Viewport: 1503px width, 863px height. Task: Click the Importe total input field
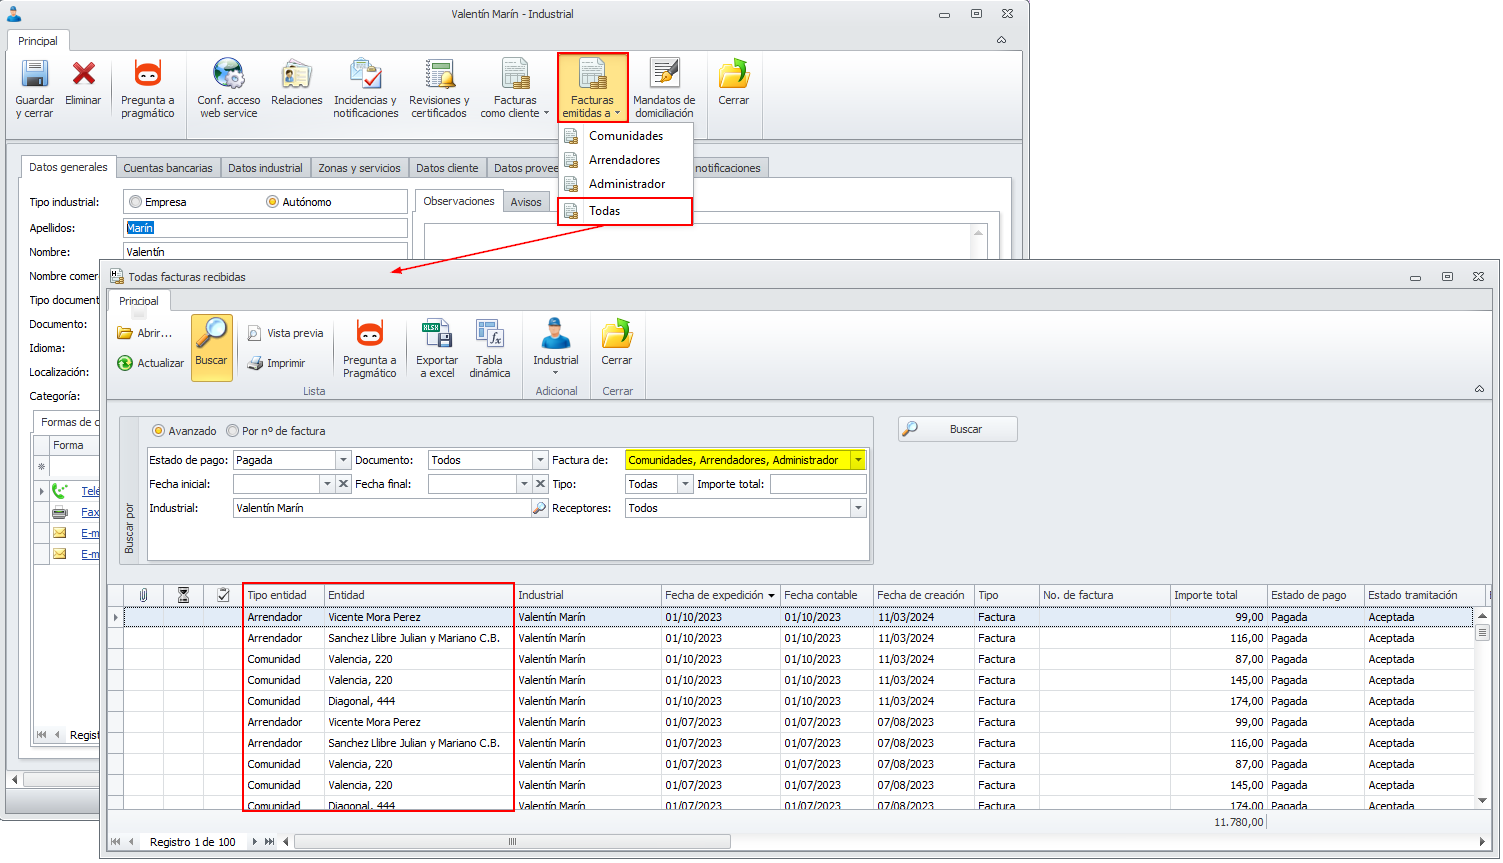point(818,484)
